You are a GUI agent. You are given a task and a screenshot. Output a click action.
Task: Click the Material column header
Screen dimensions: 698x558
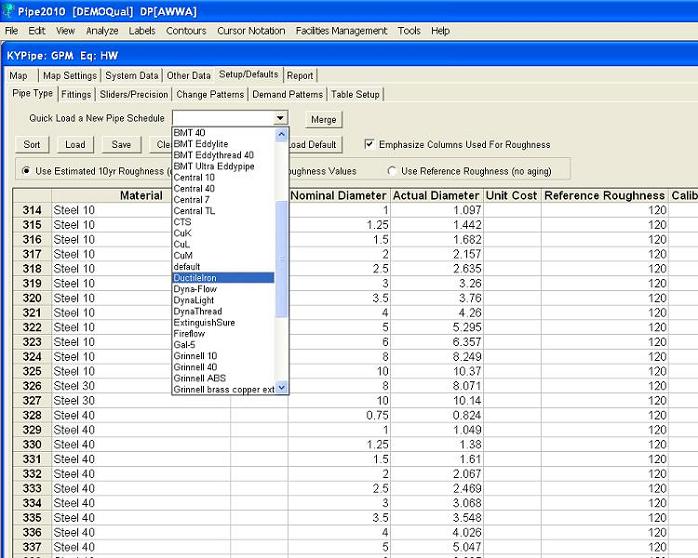click(x=141, y=195)
